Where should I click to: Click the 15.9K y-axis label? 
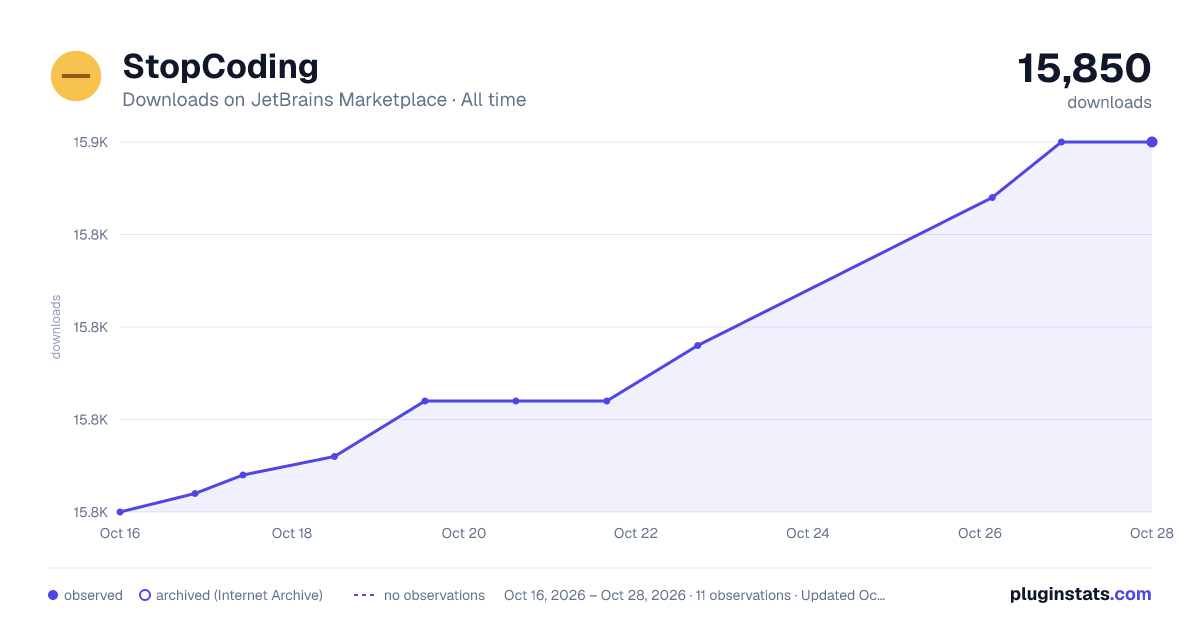91,142
